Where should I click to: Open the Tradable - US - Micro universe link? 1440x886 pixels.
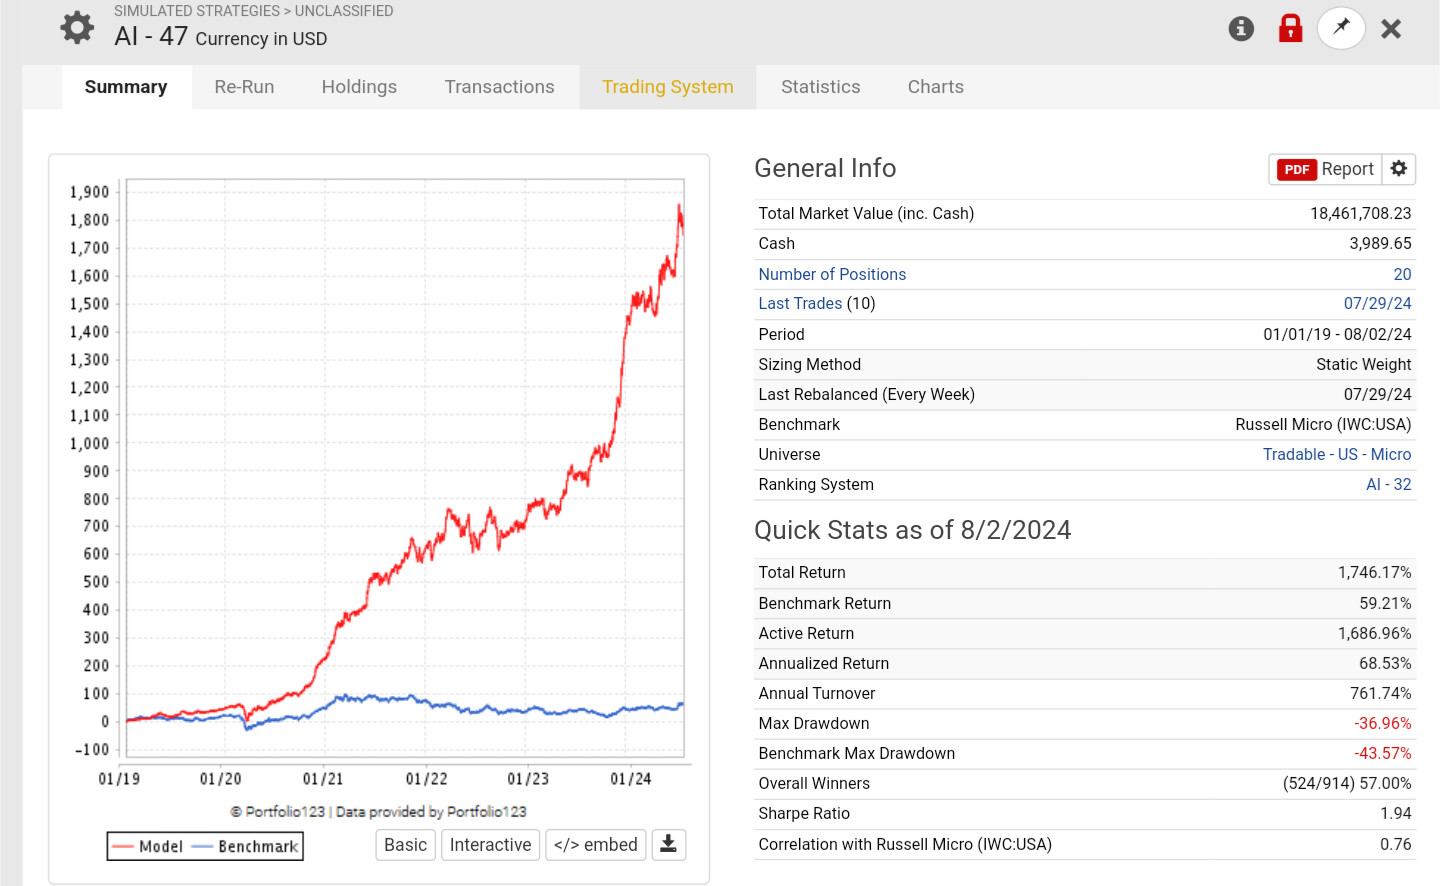tap(1337, 454)
